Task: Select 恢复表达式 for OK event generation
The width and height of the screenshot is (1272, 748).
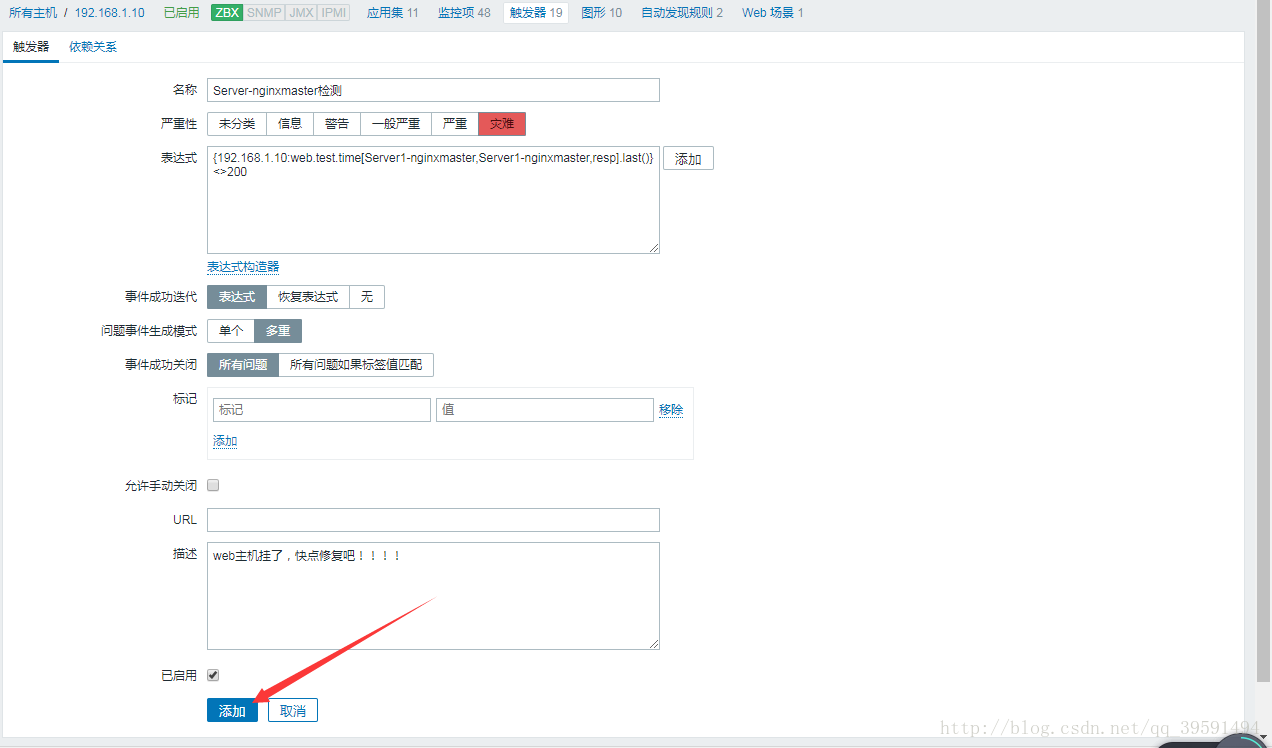Action: 307,296
